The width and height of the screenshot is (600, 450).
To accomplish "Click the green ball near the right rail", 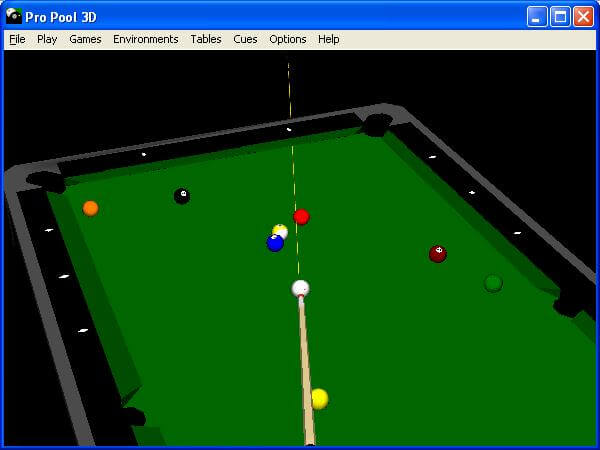I will coord(493,284).
